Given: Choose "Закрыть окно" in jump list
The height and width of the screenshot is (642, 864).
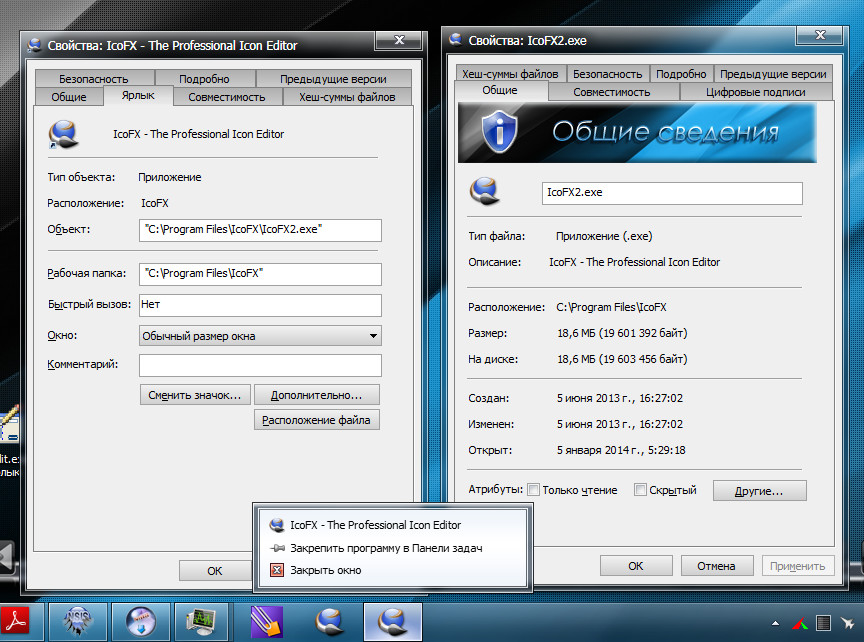Looking at the screenshot, I should click(x=325, y=570).
